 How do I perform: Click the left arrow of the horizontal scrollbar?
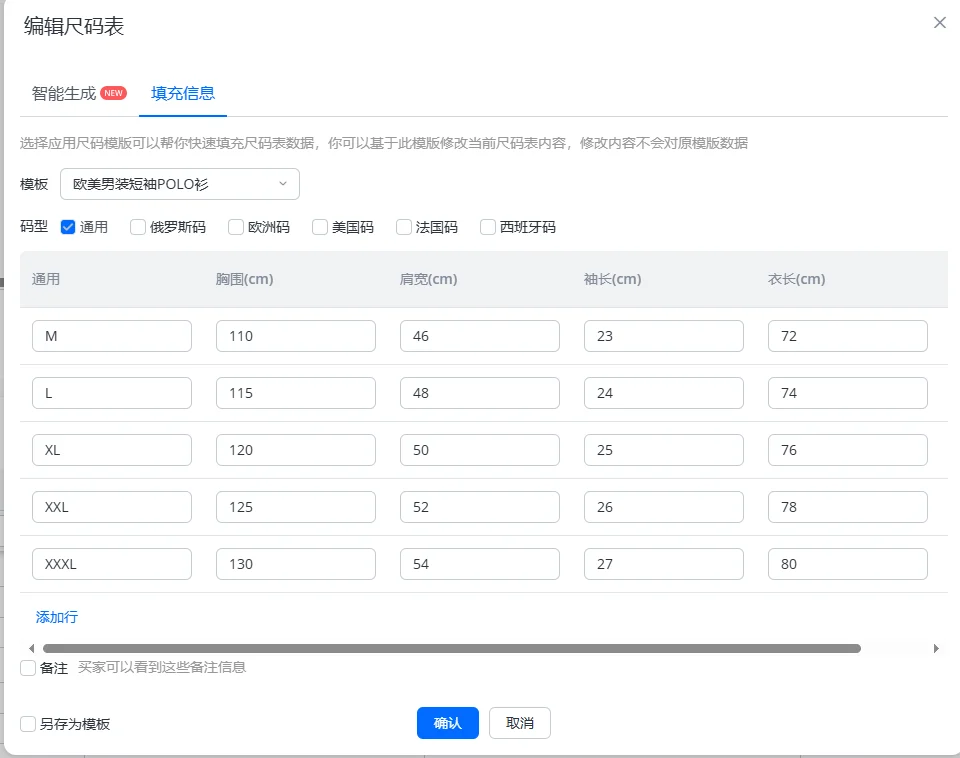pos(32,648)
